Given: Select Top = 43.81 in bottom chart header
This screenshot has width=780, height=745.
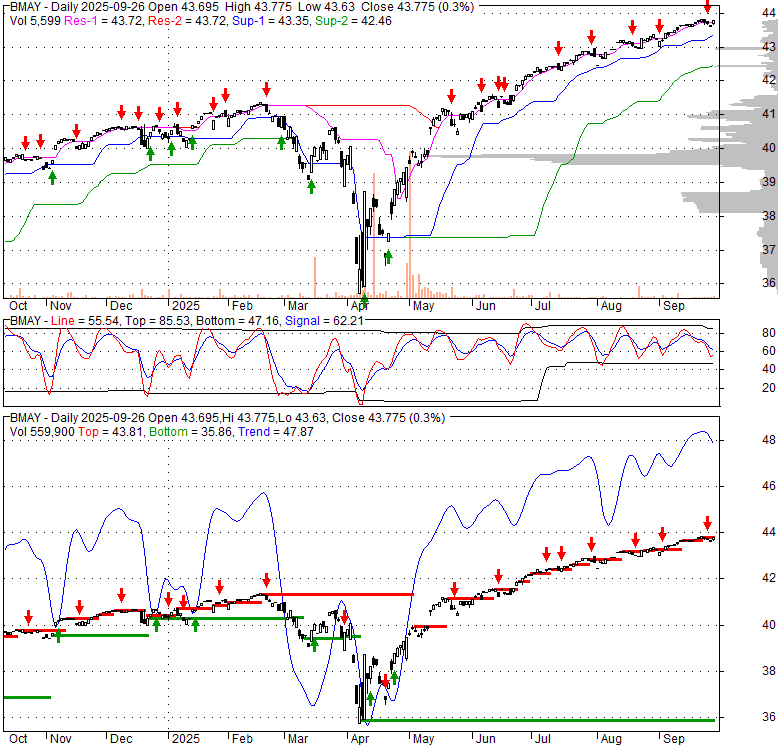Looking at the screenshot, I should 111,432.
